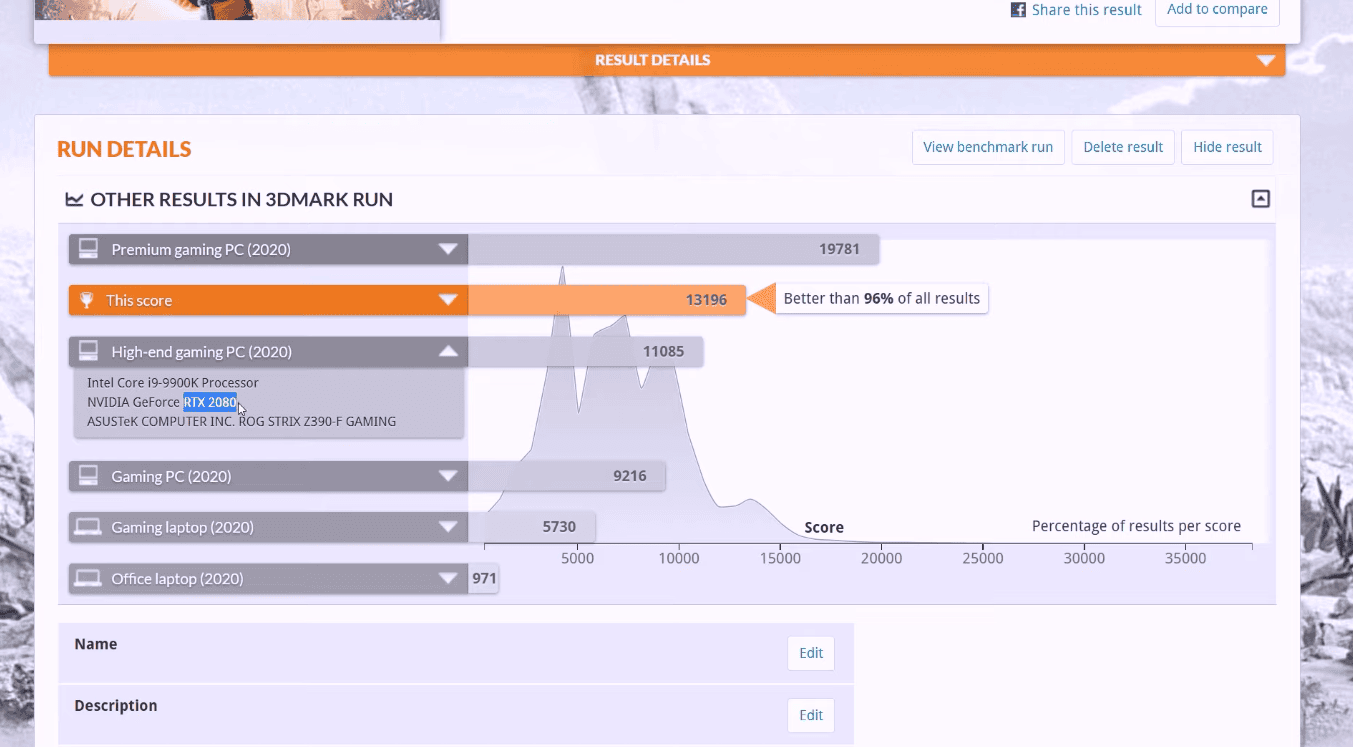1353x747 pixels.
Task: Click the Hide result button
Action: [x=1227, y=147]
